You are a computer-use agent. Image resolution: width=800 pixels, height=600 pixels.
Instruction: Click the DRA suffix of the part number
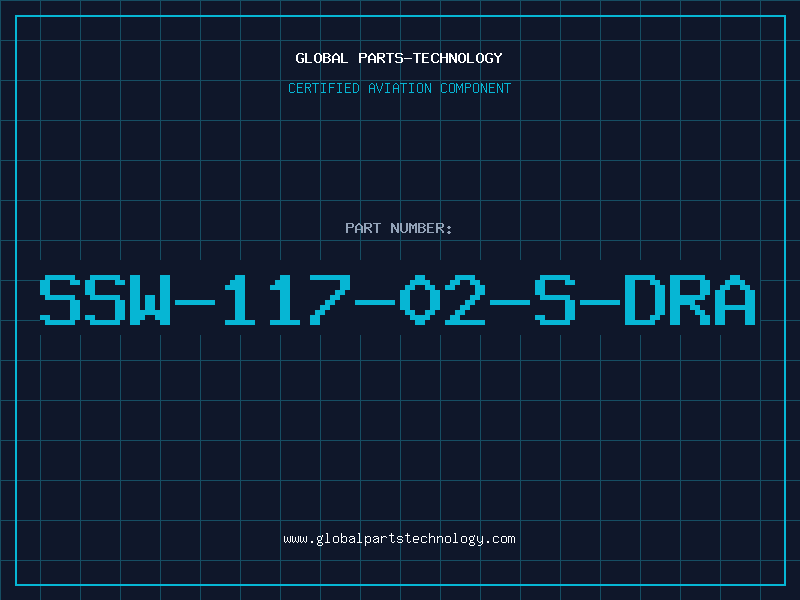click(x=690, y=300)
